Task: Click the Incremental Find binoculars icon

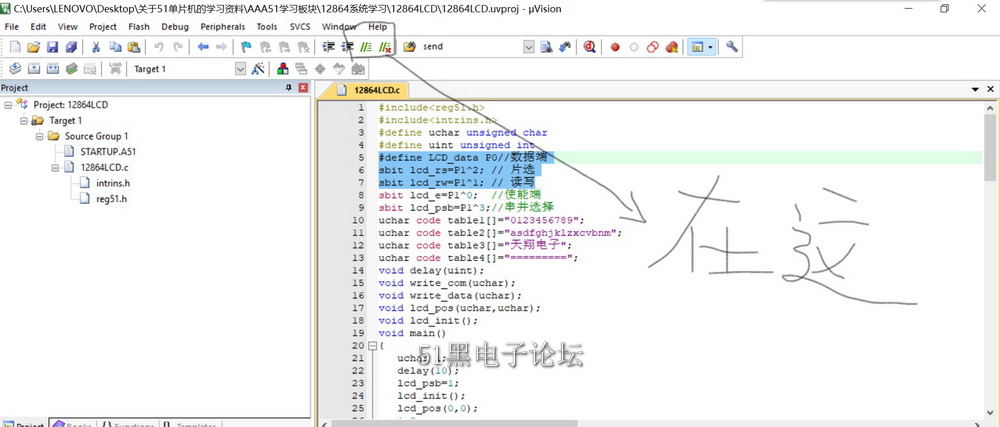Action: pyautogui.click(x=565, y=47)
